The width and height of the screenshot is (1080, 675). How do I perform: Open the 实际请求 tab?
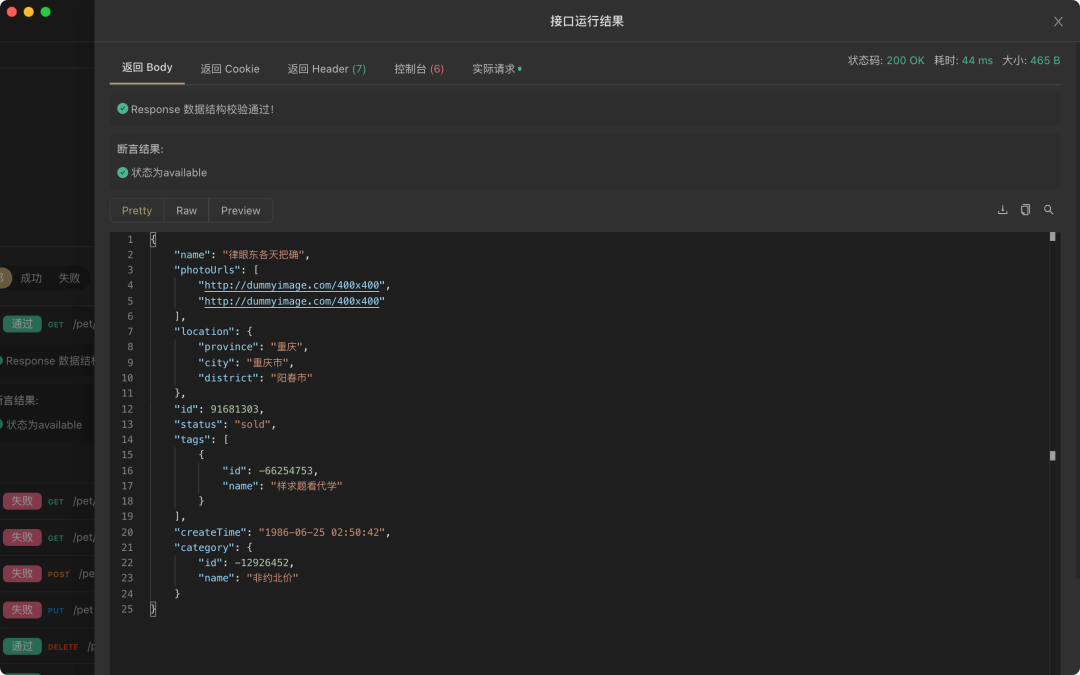click(497, 69)
